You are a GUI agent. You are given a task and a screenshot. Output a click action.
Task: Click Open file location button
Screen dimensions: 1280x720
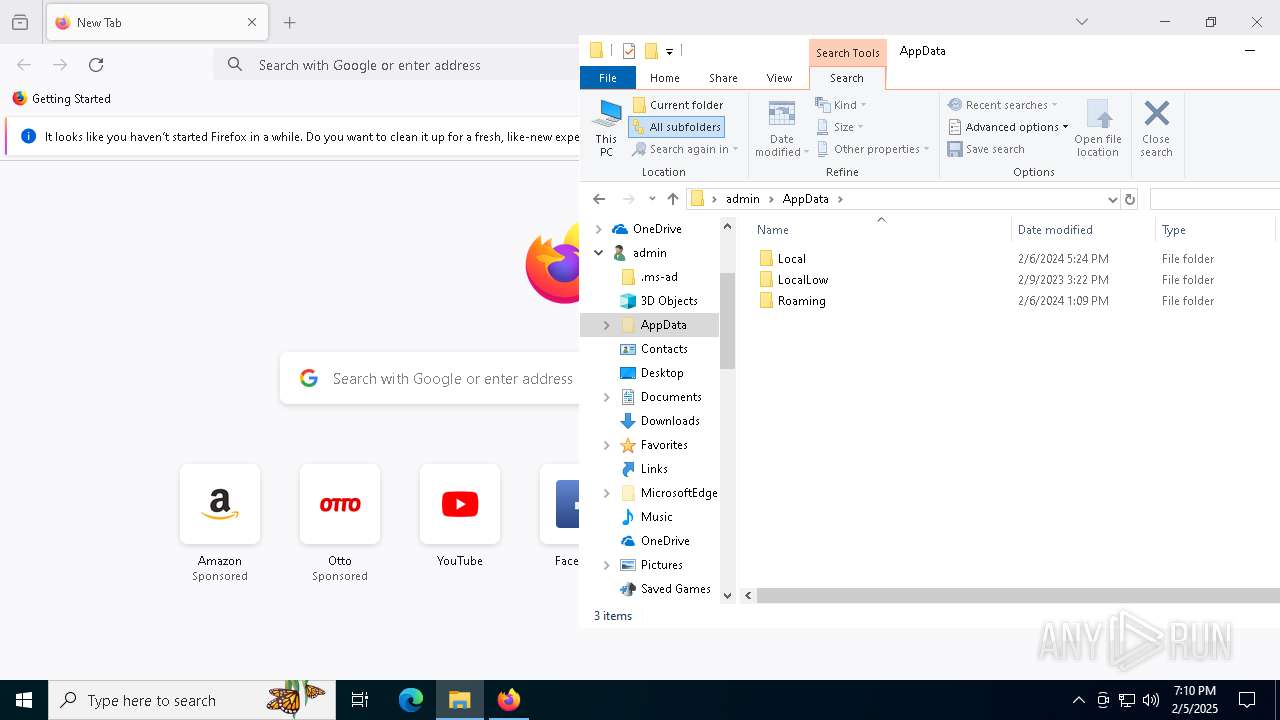tap(1097, 128)
